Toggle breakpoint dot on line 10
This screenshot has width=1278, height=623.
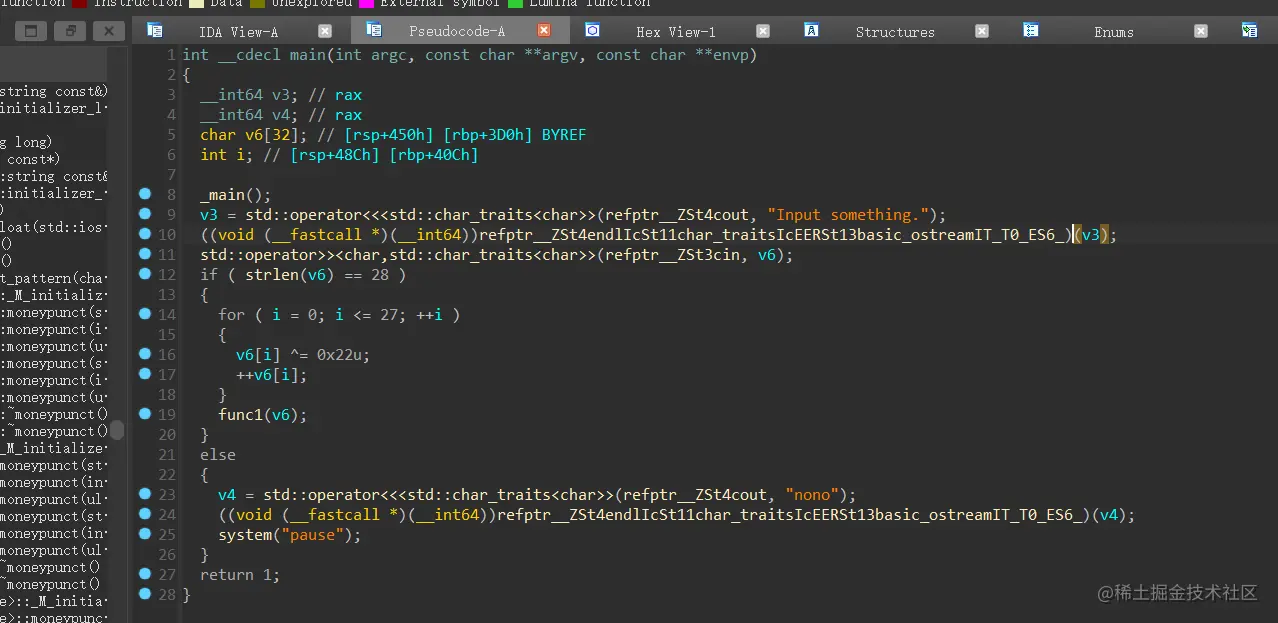pos(145,234)
